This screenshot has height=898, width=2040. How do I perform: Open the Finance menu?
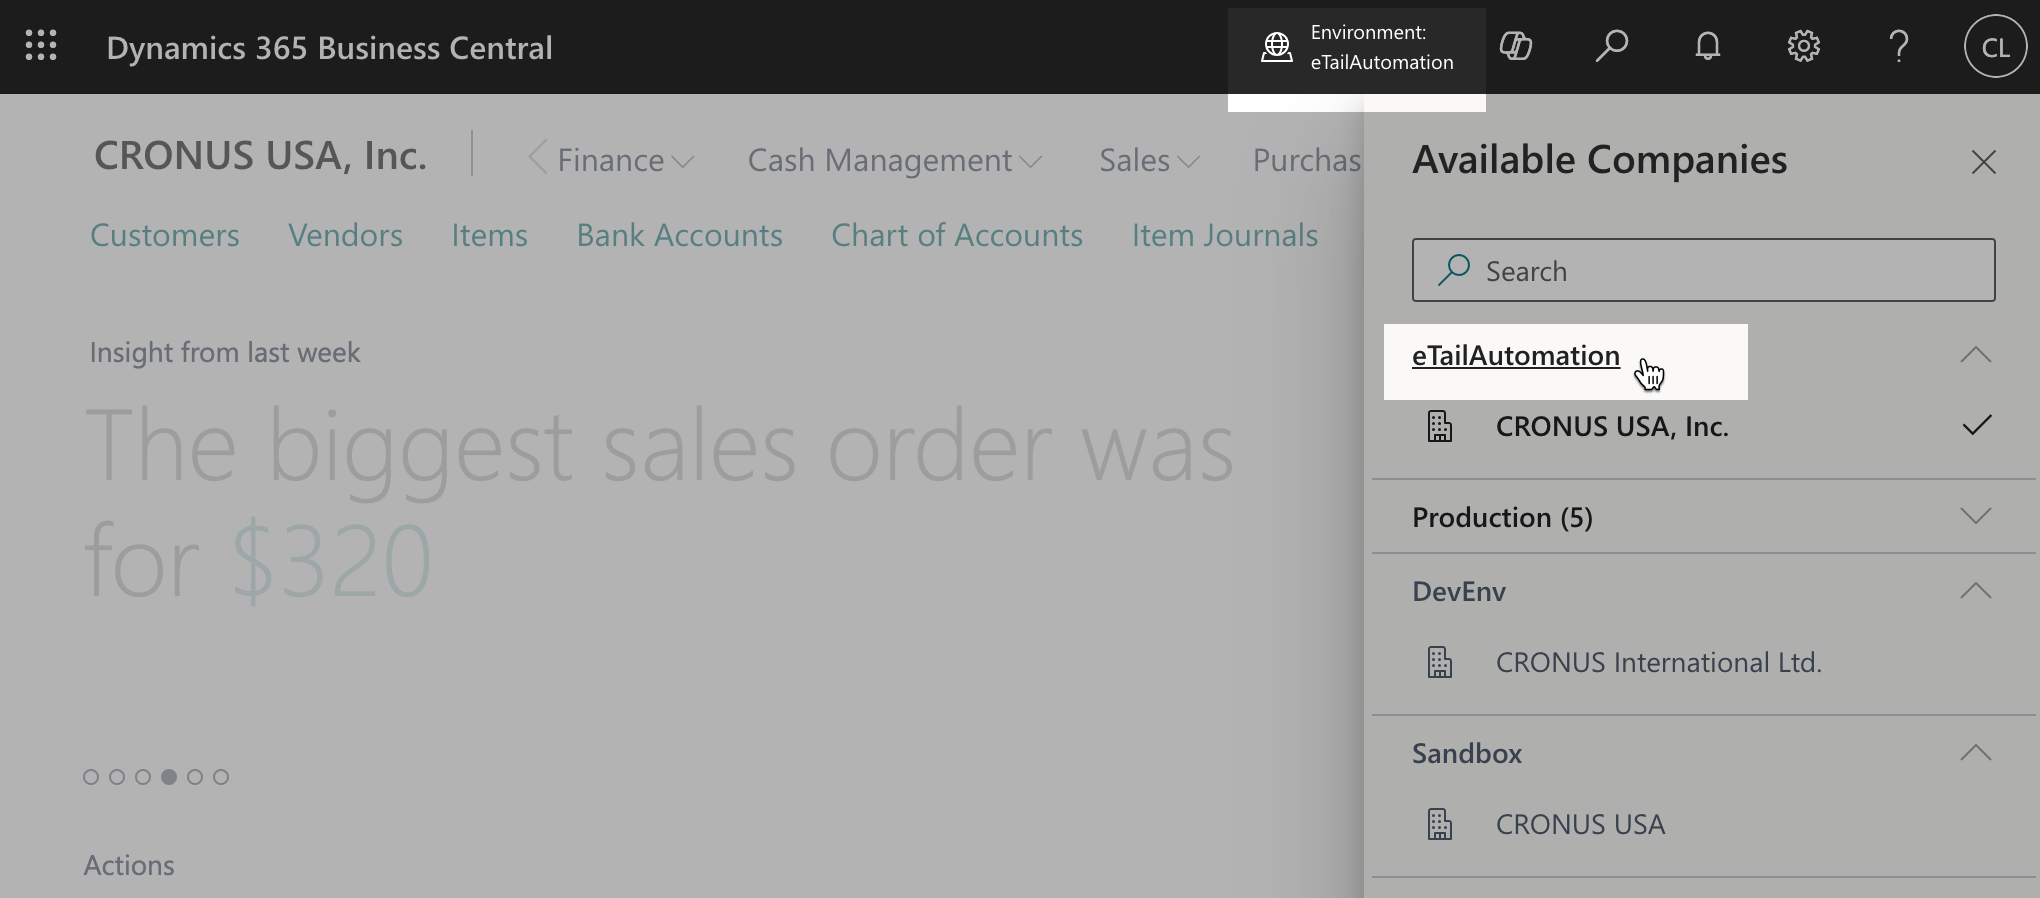[x=625, y=160]
